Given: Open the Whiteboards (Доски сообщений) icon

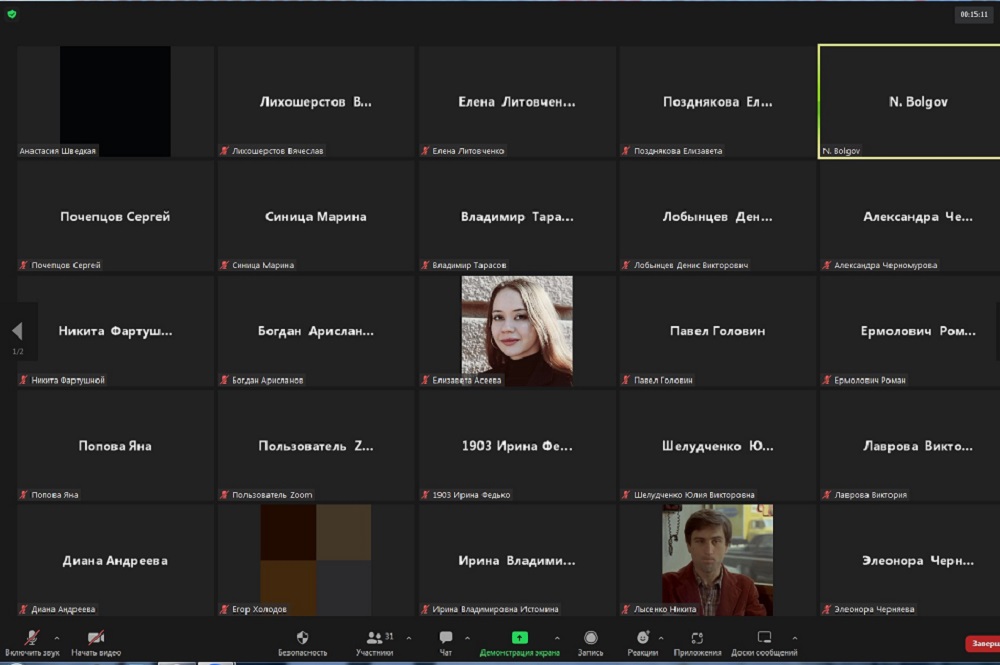Looking at the screenshot, I should point(764,638).
